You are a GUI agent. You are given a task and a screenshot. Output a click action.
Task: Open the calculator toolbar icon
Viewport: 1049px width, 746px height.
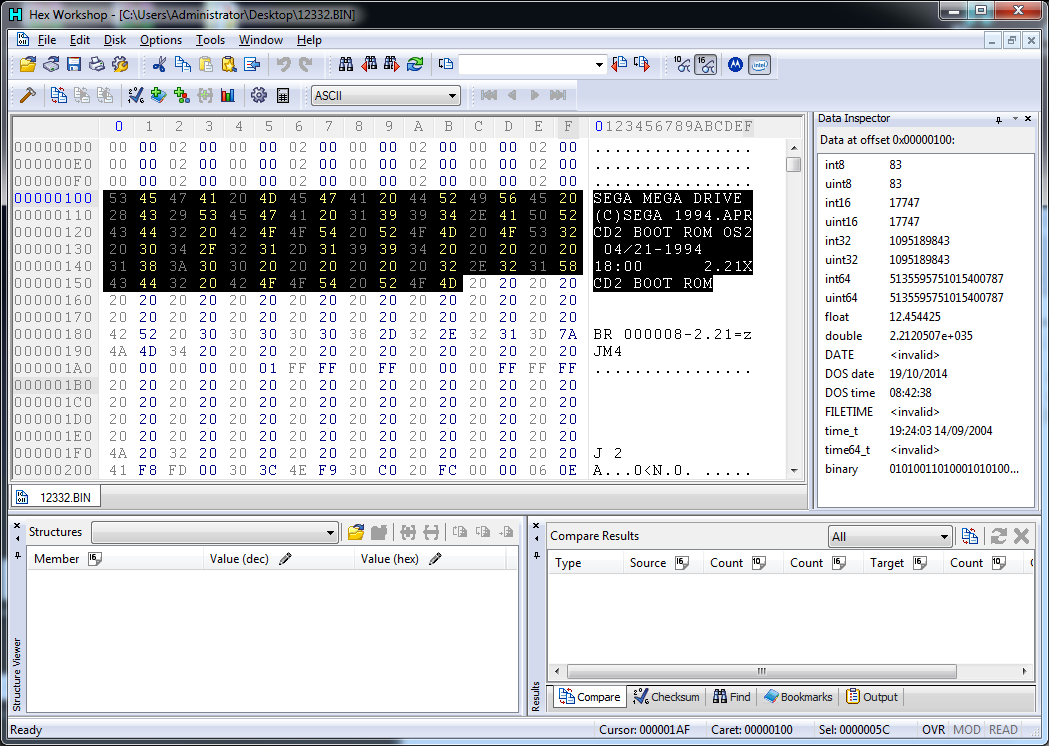click(283, 96)
